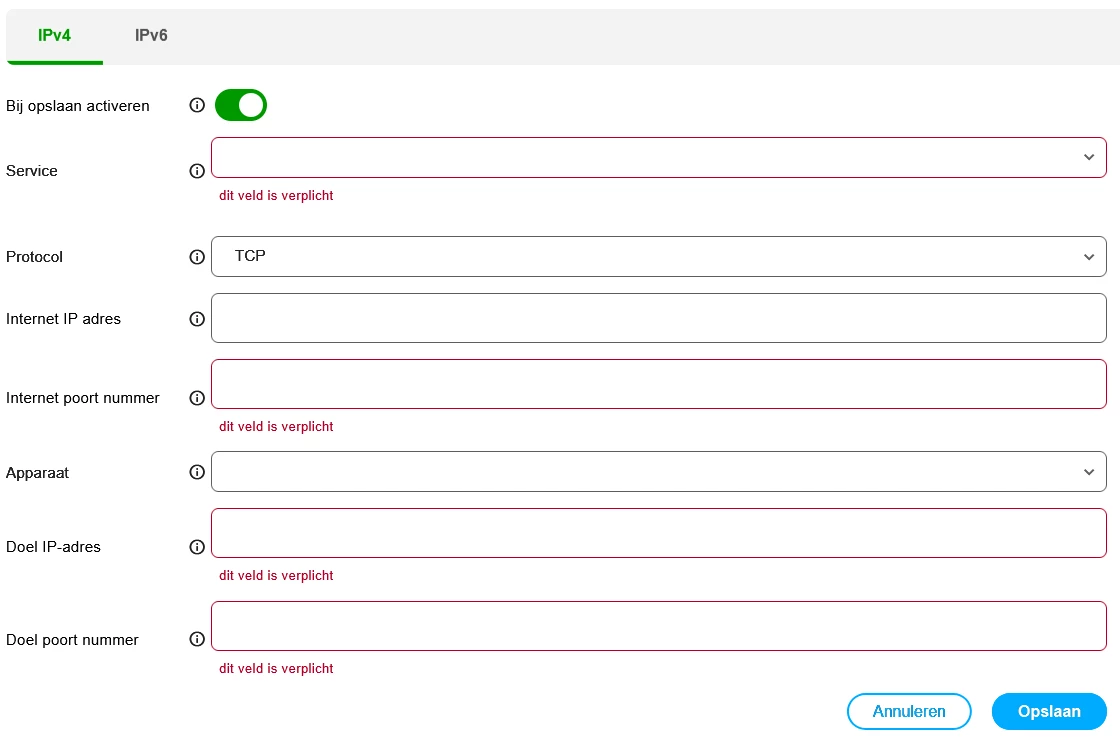Click into the Doel IP-adres field
1120x747 pixels.
(x=658, y=533)
